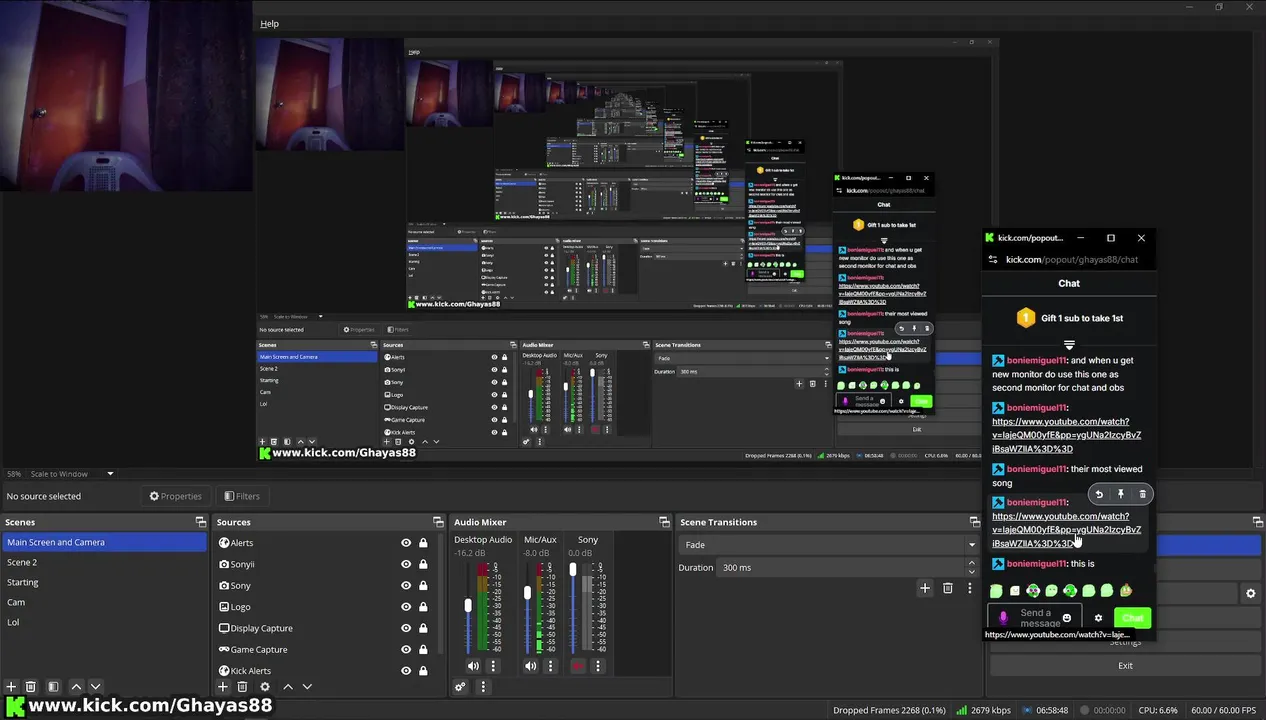Switch to the Cam scene
1266x720 pixels.
(104, 602)
